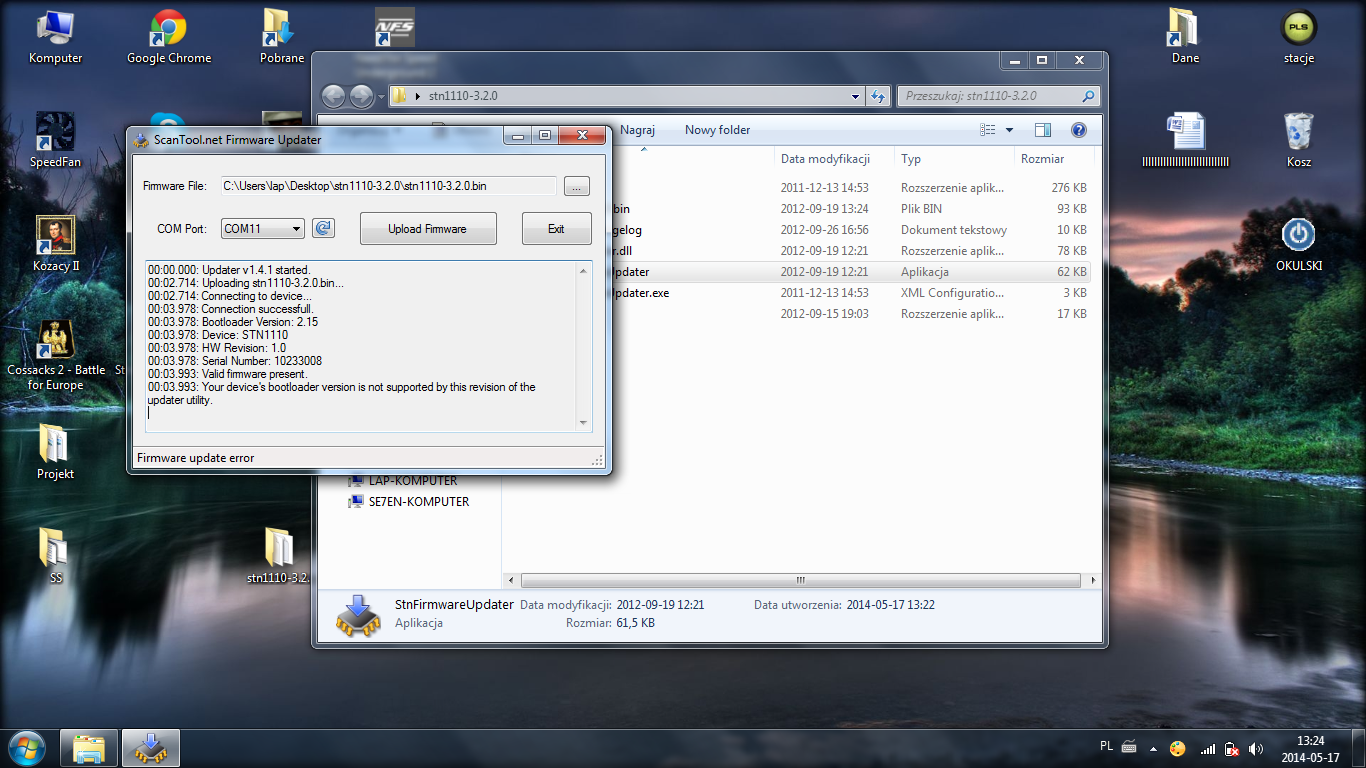Select the Kosz recycle bin icon
Image resolution: width=1366 pixels, height=768 pixels.
tap(1298, 140)
